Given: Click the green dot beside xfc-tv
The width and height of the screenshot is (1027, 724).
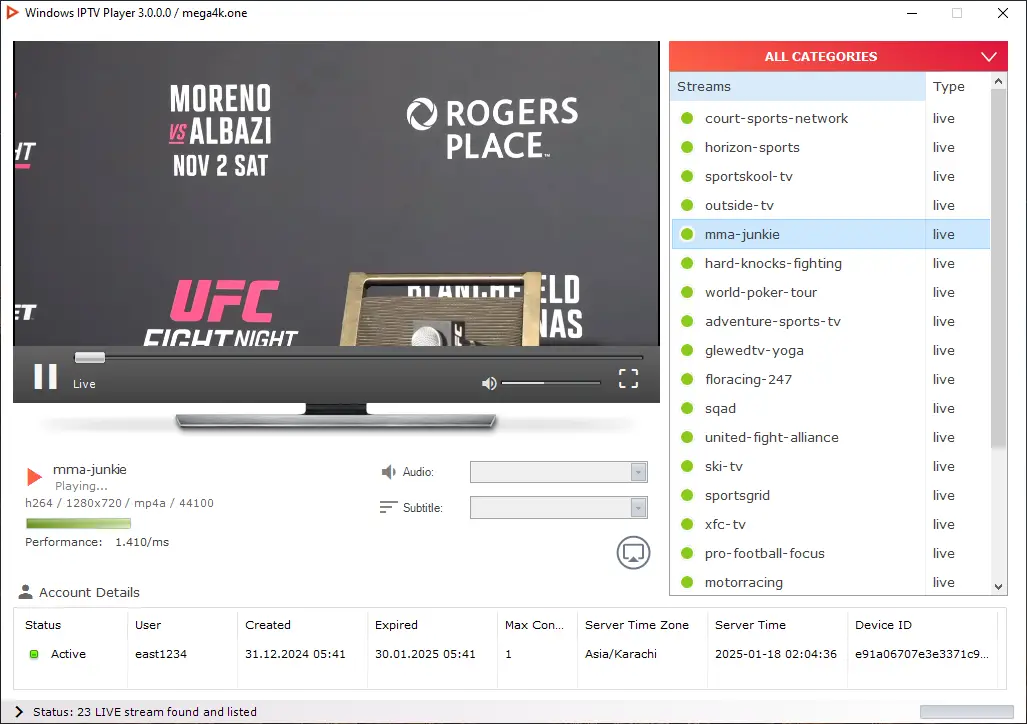Looking at the screenshot, I should 687,524.
